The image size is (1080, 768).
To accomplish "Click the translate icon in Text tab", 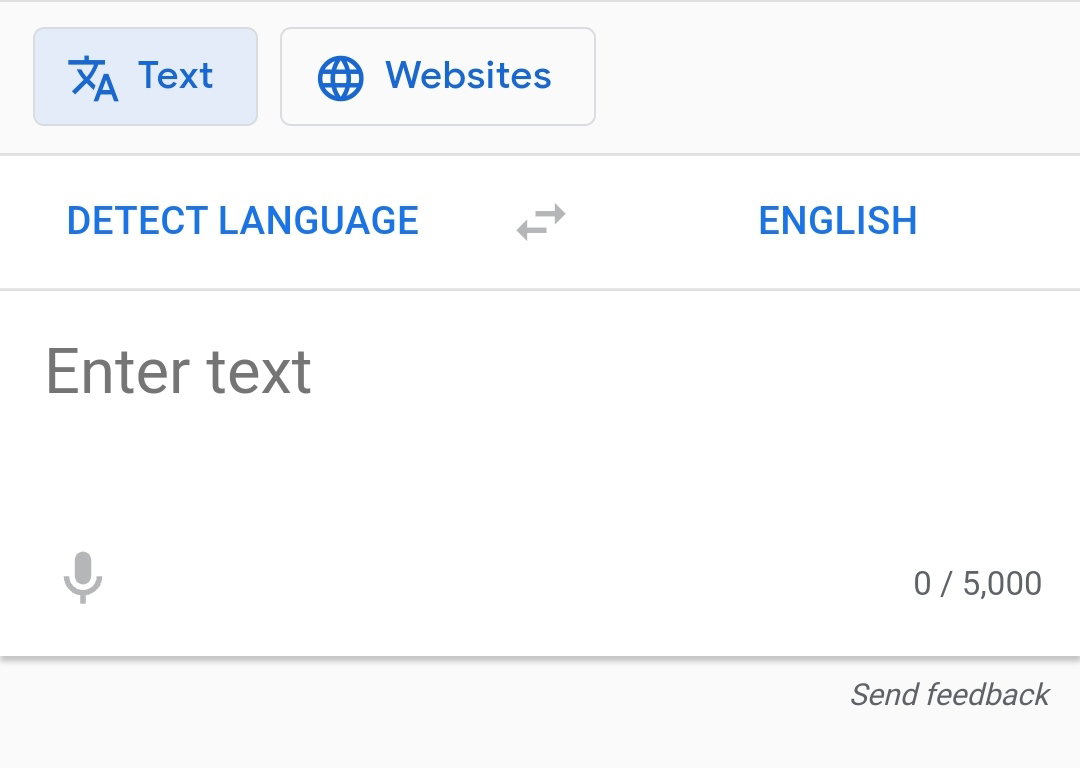I will click(x=93, y=78).
